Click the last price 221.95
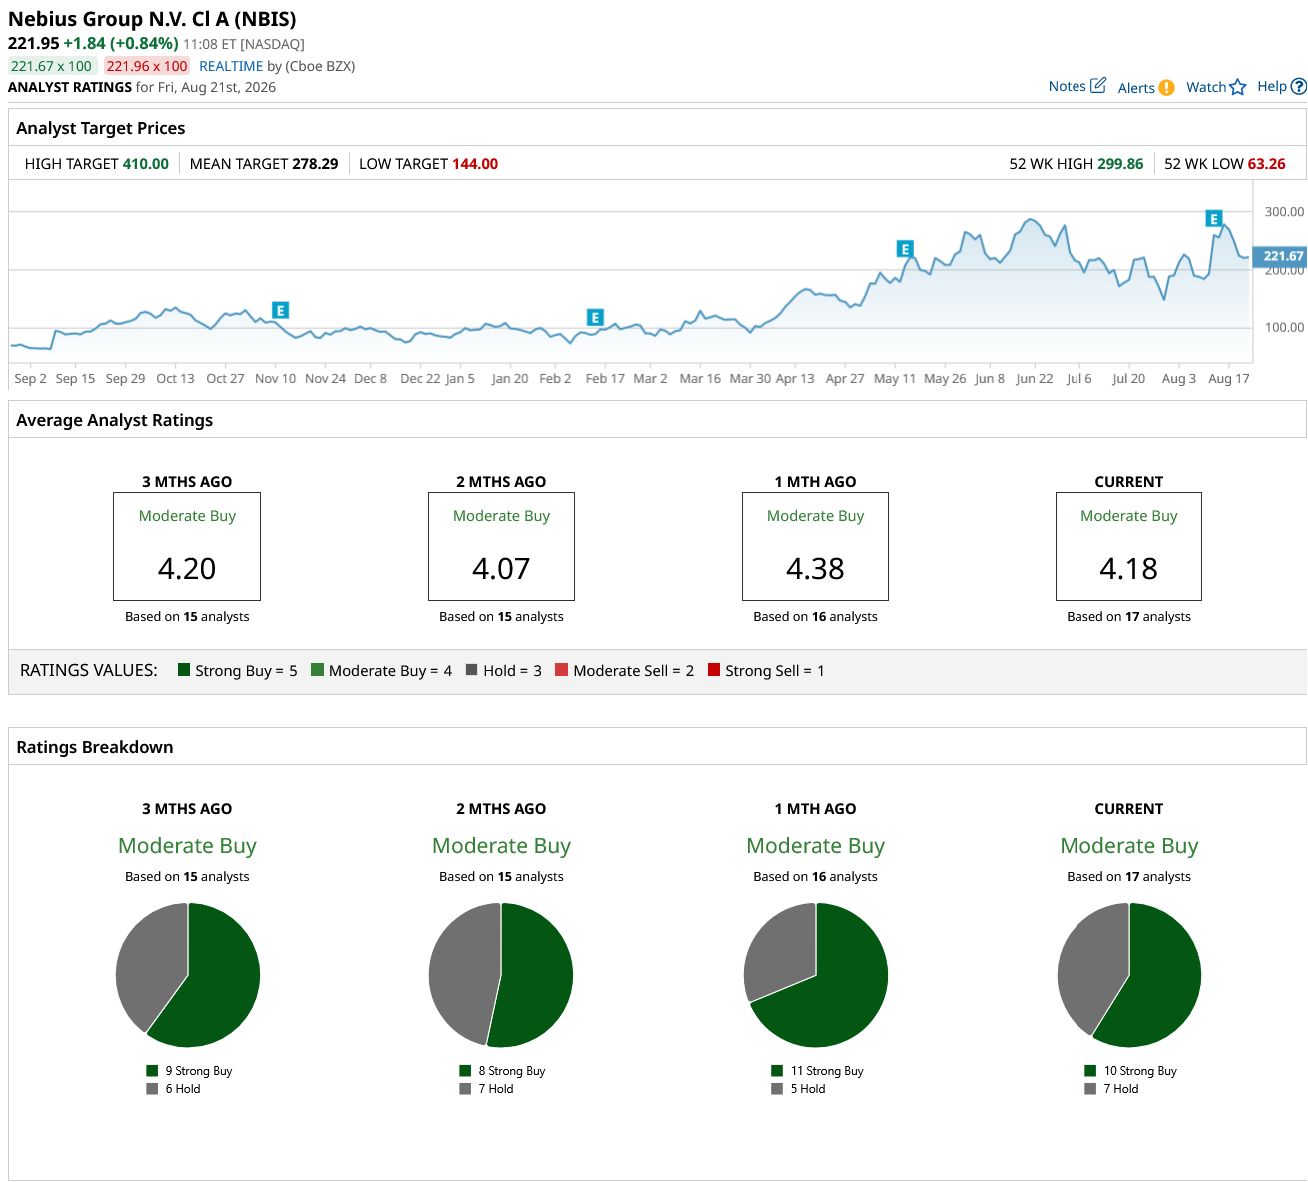Viewport: 1308px width, 1182px height. click(x=34, y=43)
